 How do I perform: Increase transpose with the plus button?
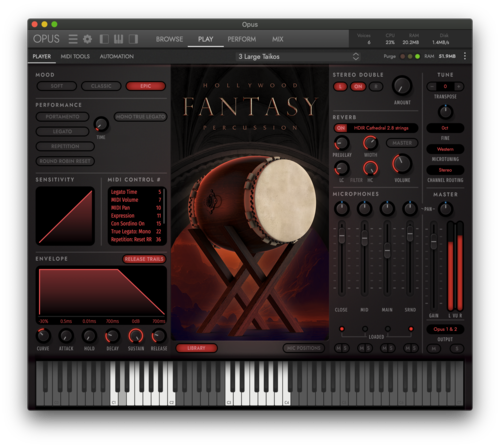coord(459,87)
